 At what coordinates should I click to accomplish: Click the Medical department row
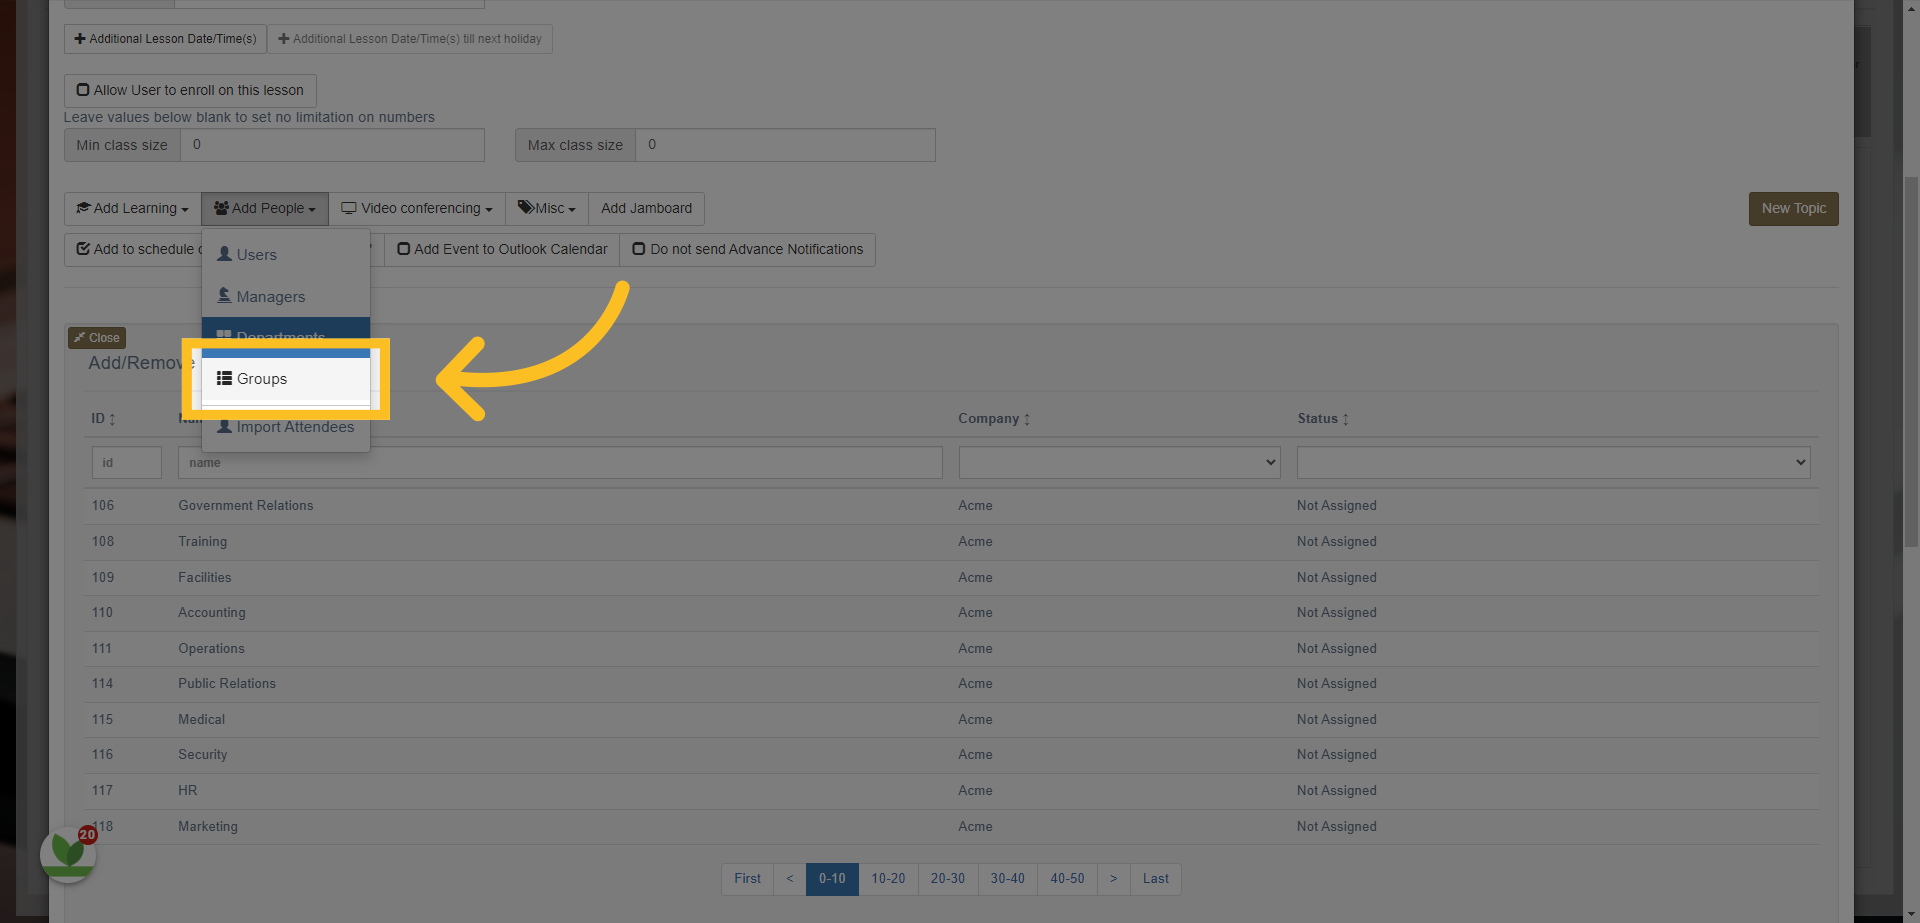(952, 720)
